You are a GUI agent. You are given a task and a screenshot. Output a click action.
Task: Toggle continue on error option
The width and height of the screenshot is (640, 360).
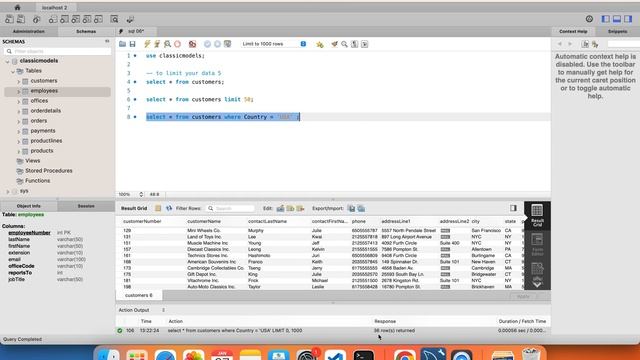[x=192, y=44]
